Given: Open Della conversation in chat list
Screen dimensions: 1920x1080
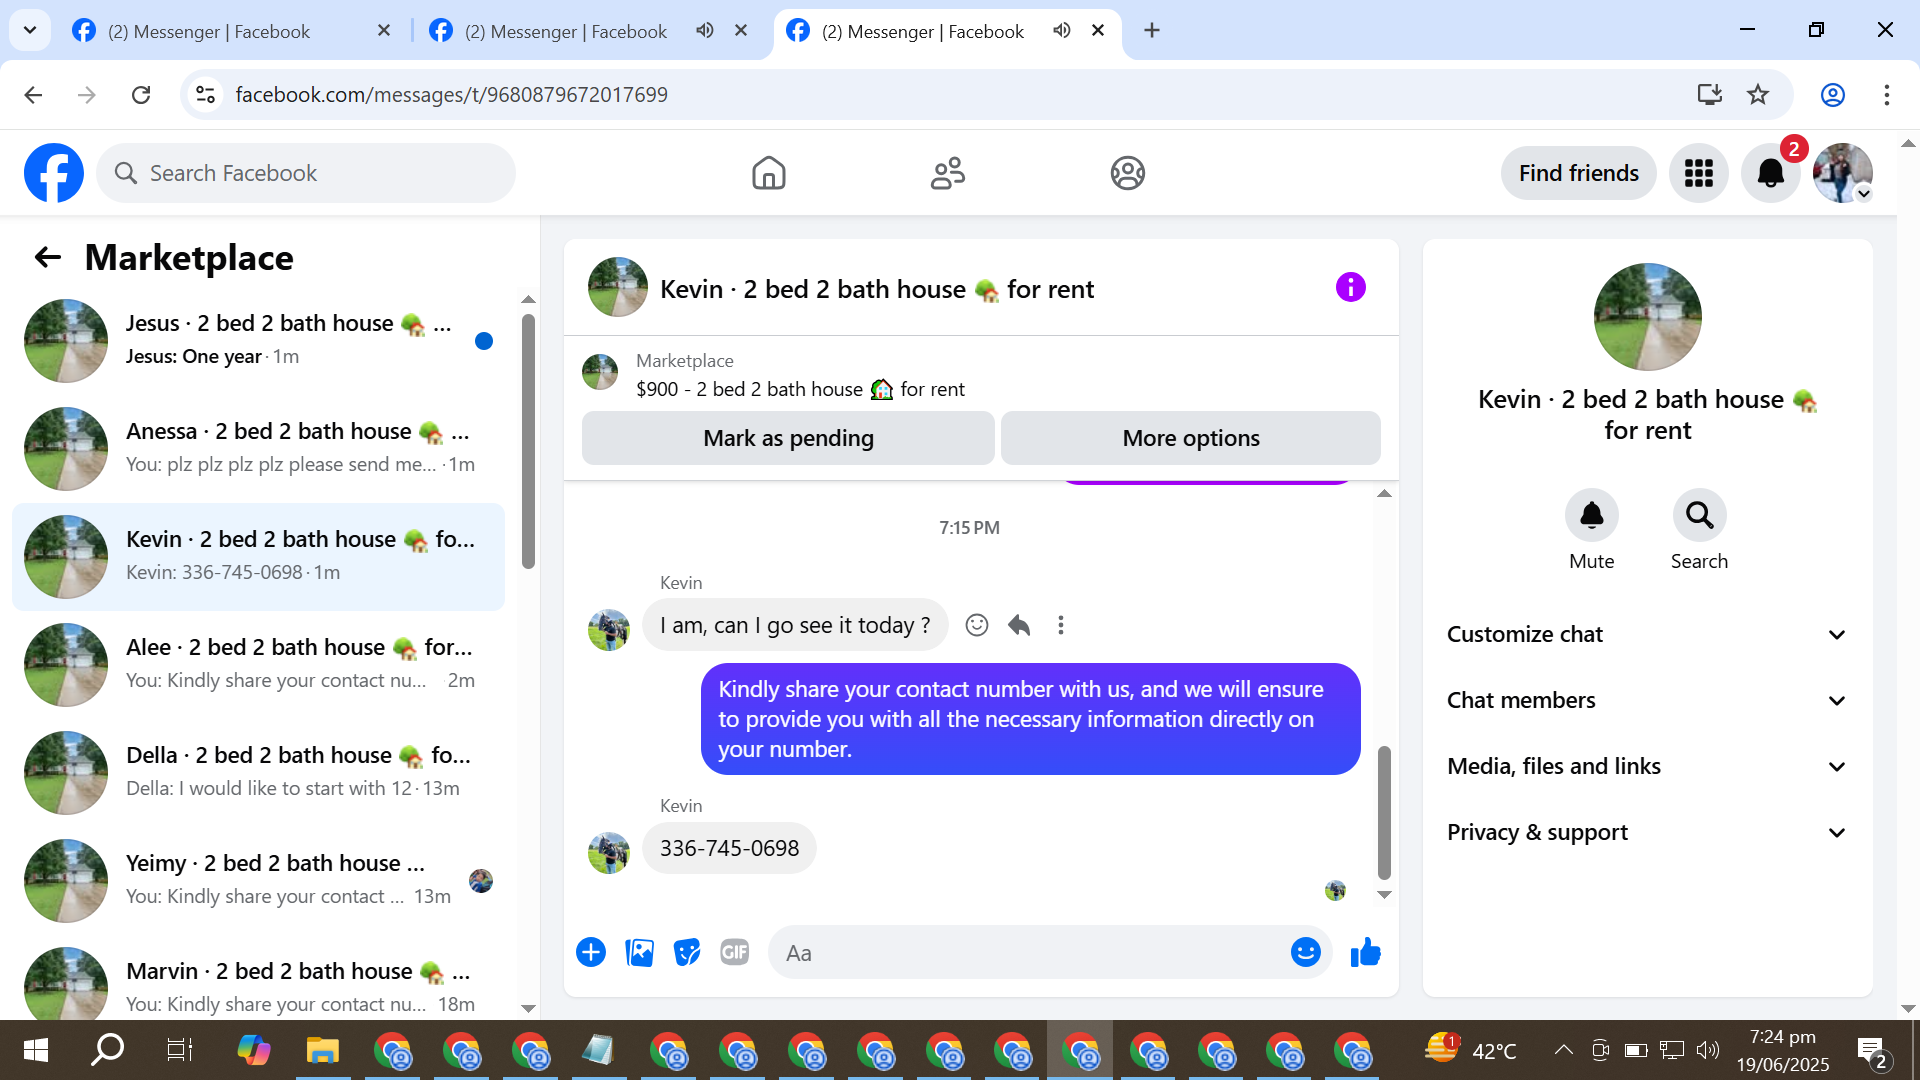Looking at the screenshot, I should click(258, 773).
